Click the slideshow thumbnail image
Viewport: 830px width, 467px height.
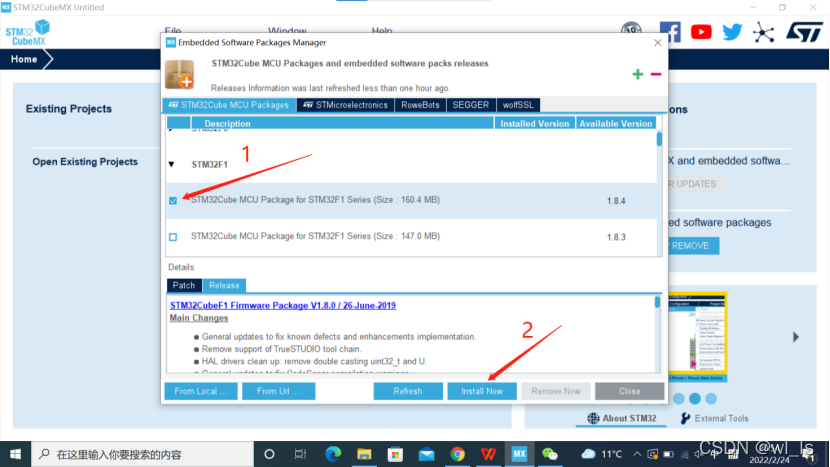[698, 337]
